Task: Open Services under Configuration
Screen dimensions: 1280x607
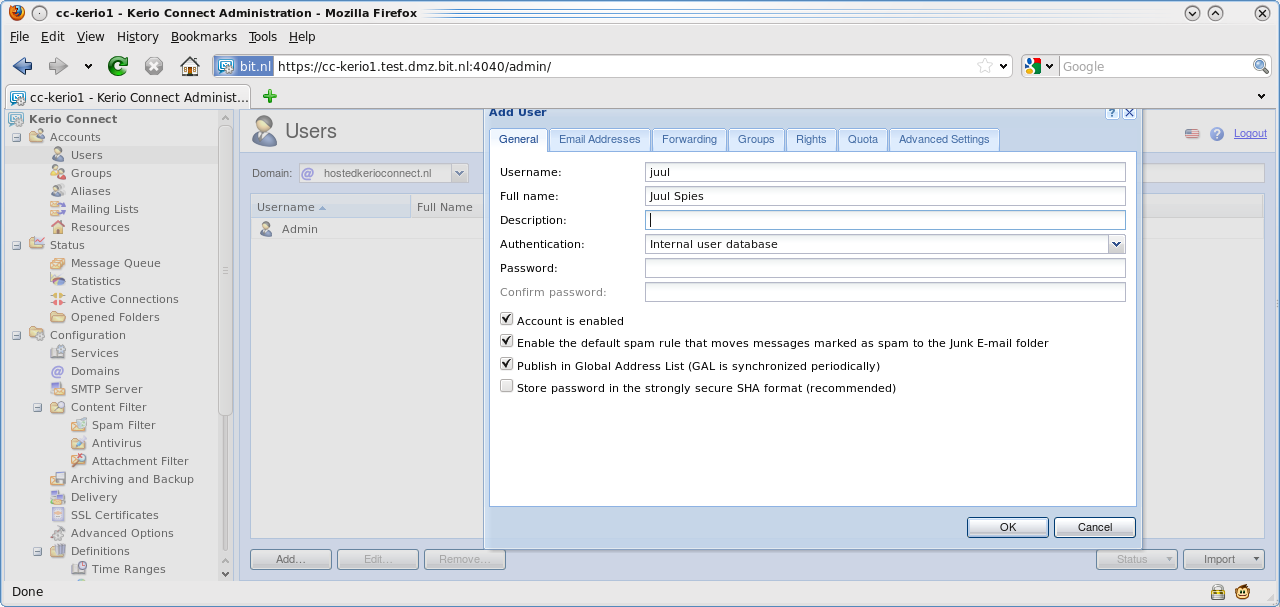Action: tap(94, 353)
